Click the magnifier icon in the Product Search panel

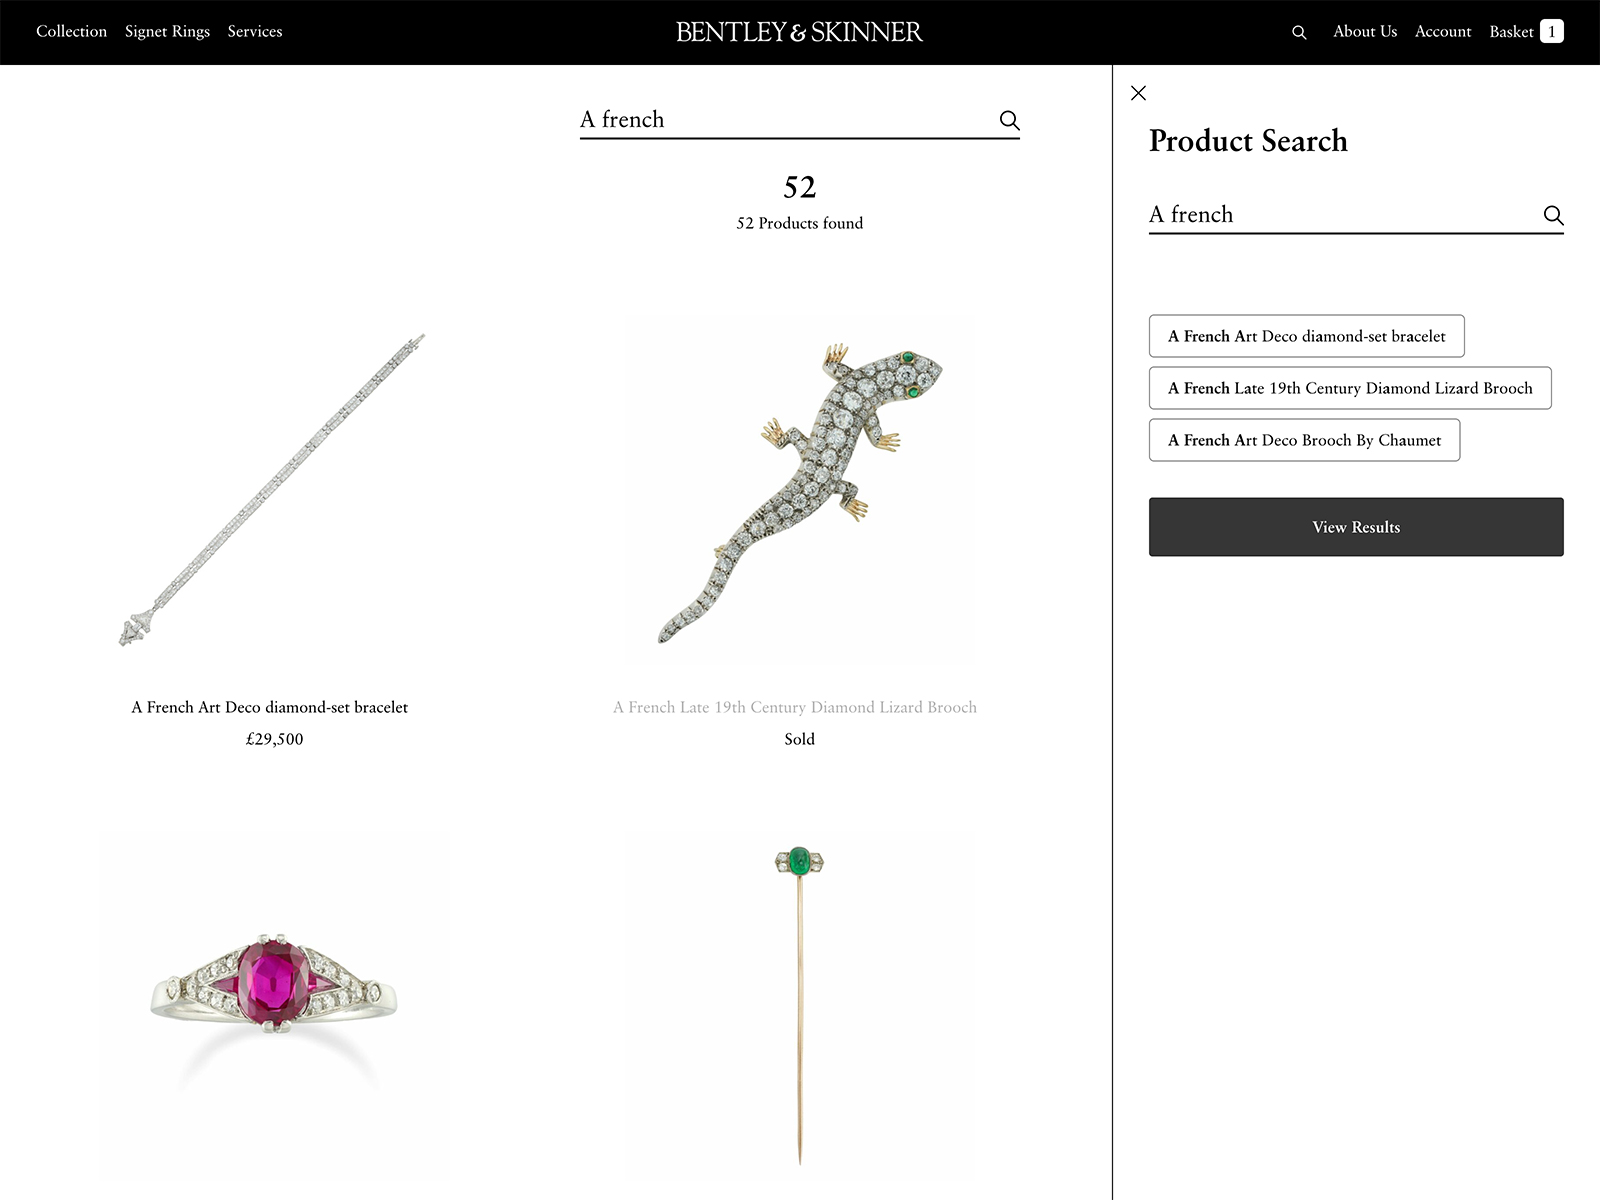pyautogui.click(x=1553, y=215)
